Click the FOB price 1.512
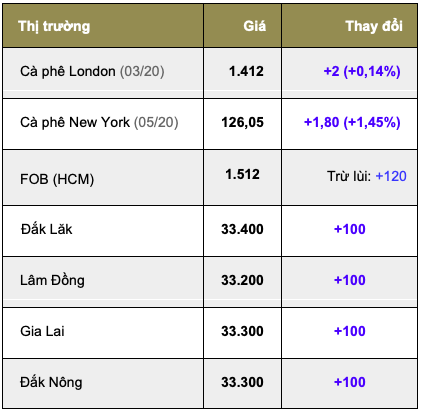421x412 pixels. point(242,174)
